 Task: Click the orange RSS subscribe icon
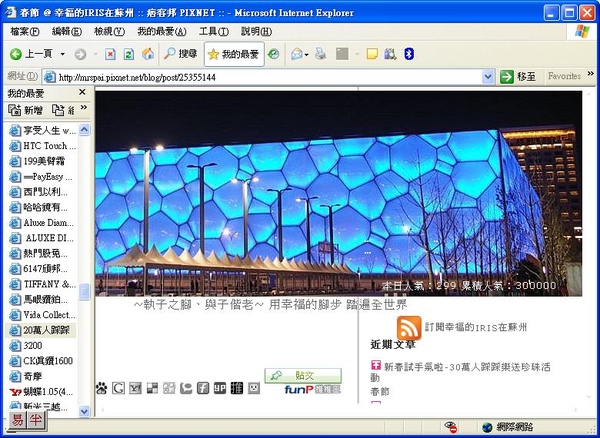pos(409,328)
